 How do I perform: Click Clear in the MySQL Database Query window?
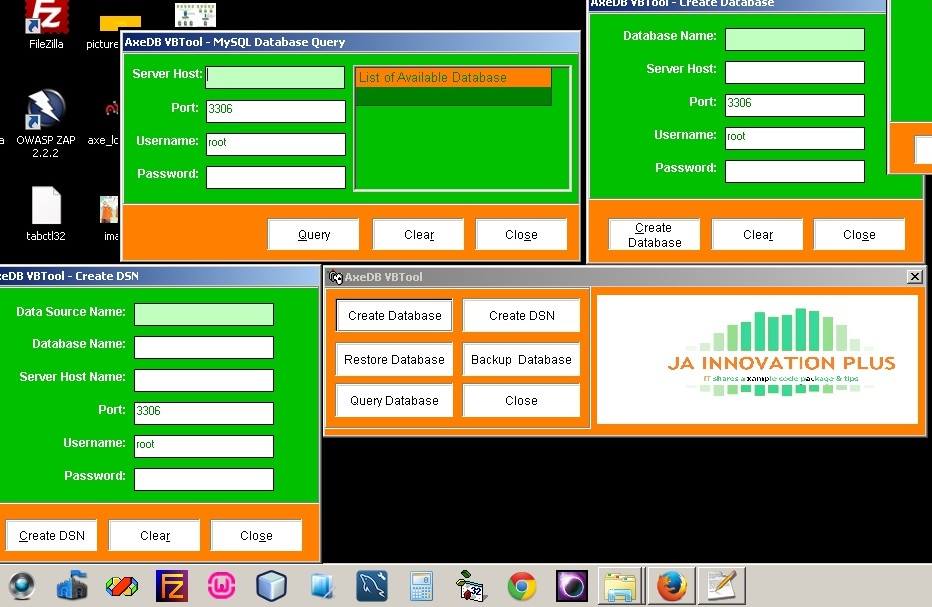[418, 234]
